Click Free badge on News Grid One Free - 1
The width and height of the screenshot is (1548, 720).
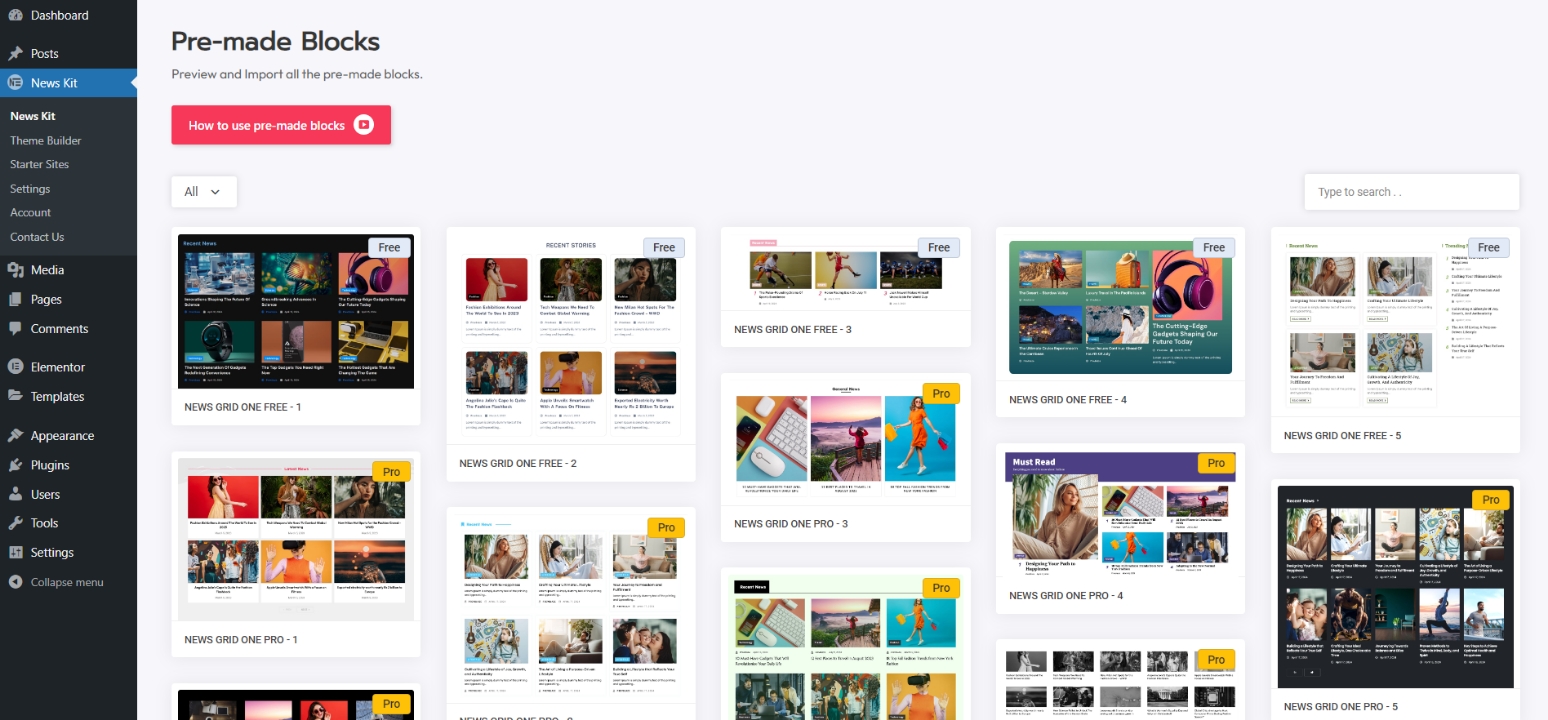click(x=389, y=247)
